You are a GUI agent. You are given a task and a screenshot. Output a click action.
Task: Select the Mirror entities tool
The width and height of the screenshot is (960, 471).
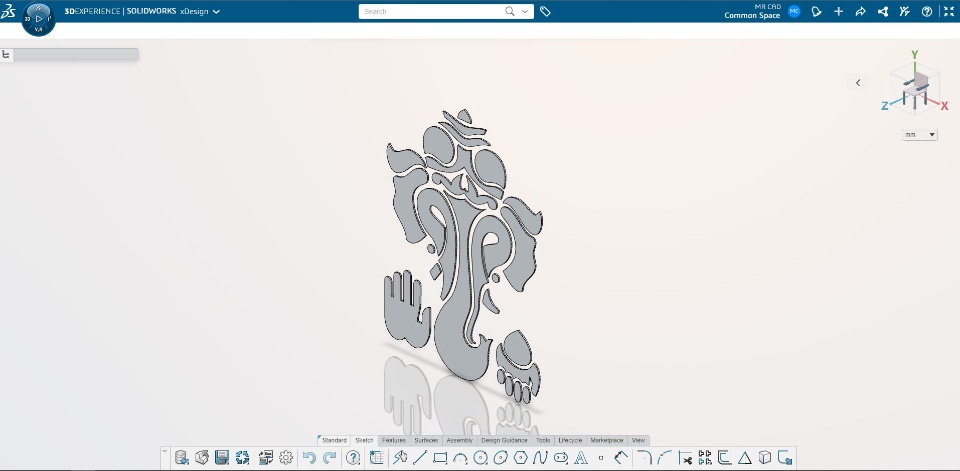point(705,458)
